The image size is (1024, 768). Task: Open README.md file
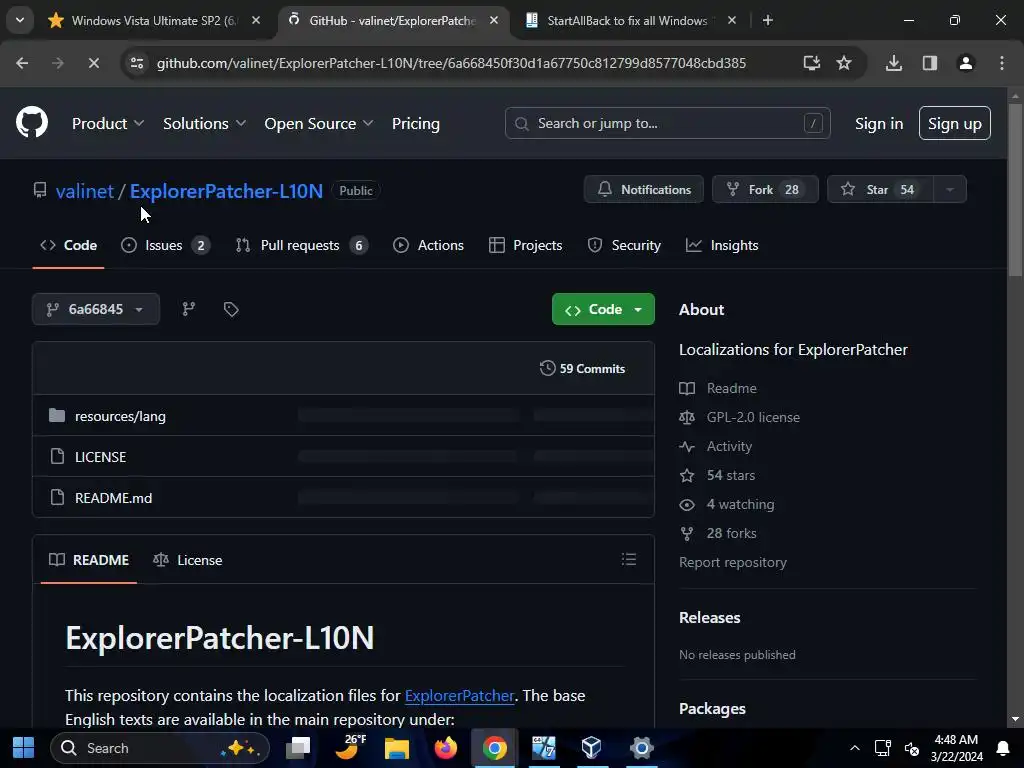[x=113, y=498]
